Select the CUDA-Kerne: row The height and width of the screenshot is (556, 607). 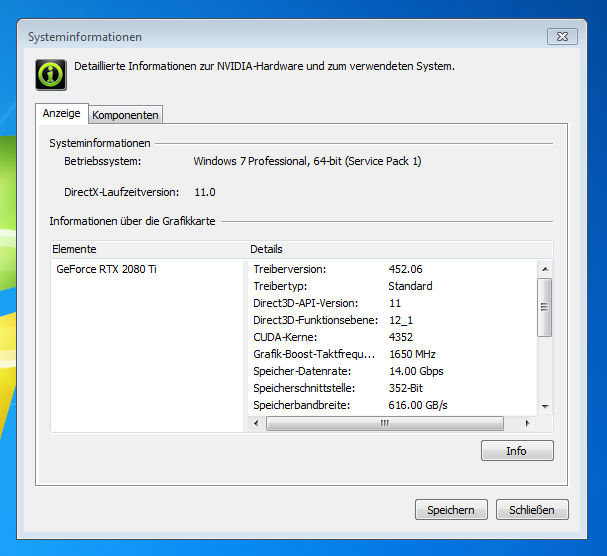(x=392, y=337)
